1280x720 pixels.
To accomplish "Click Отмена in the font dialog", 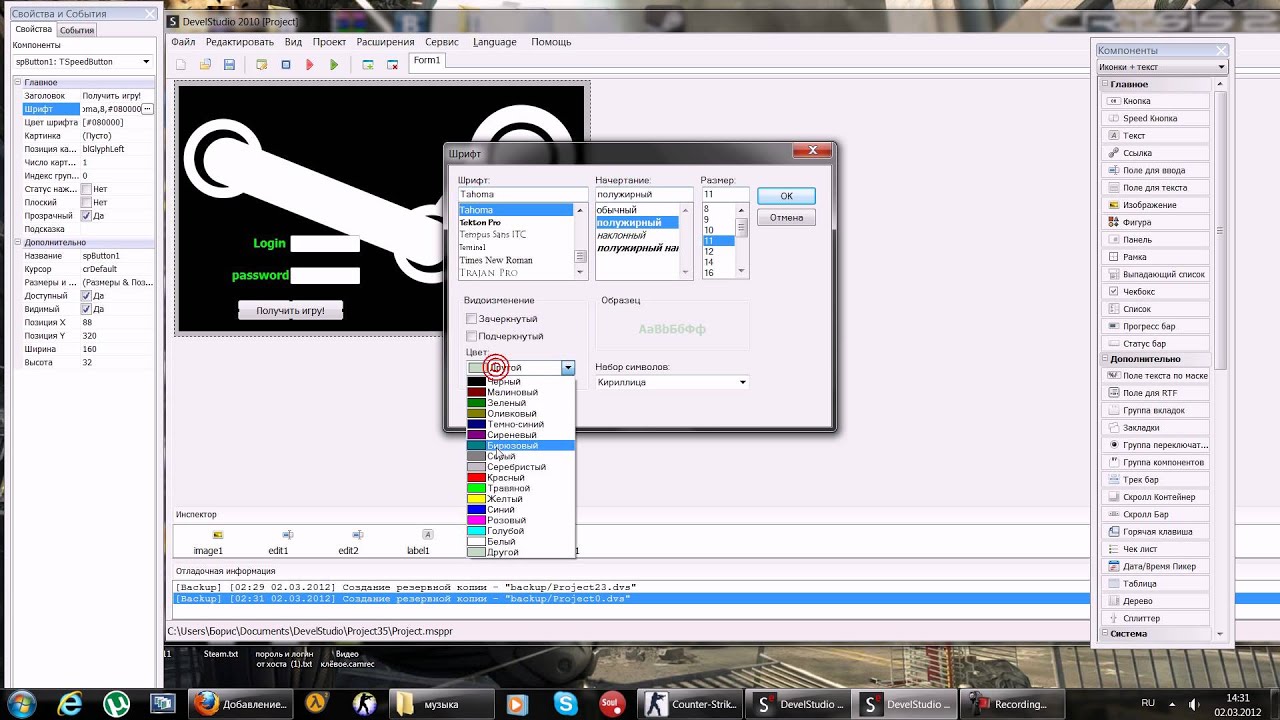I will click(786, 217).
